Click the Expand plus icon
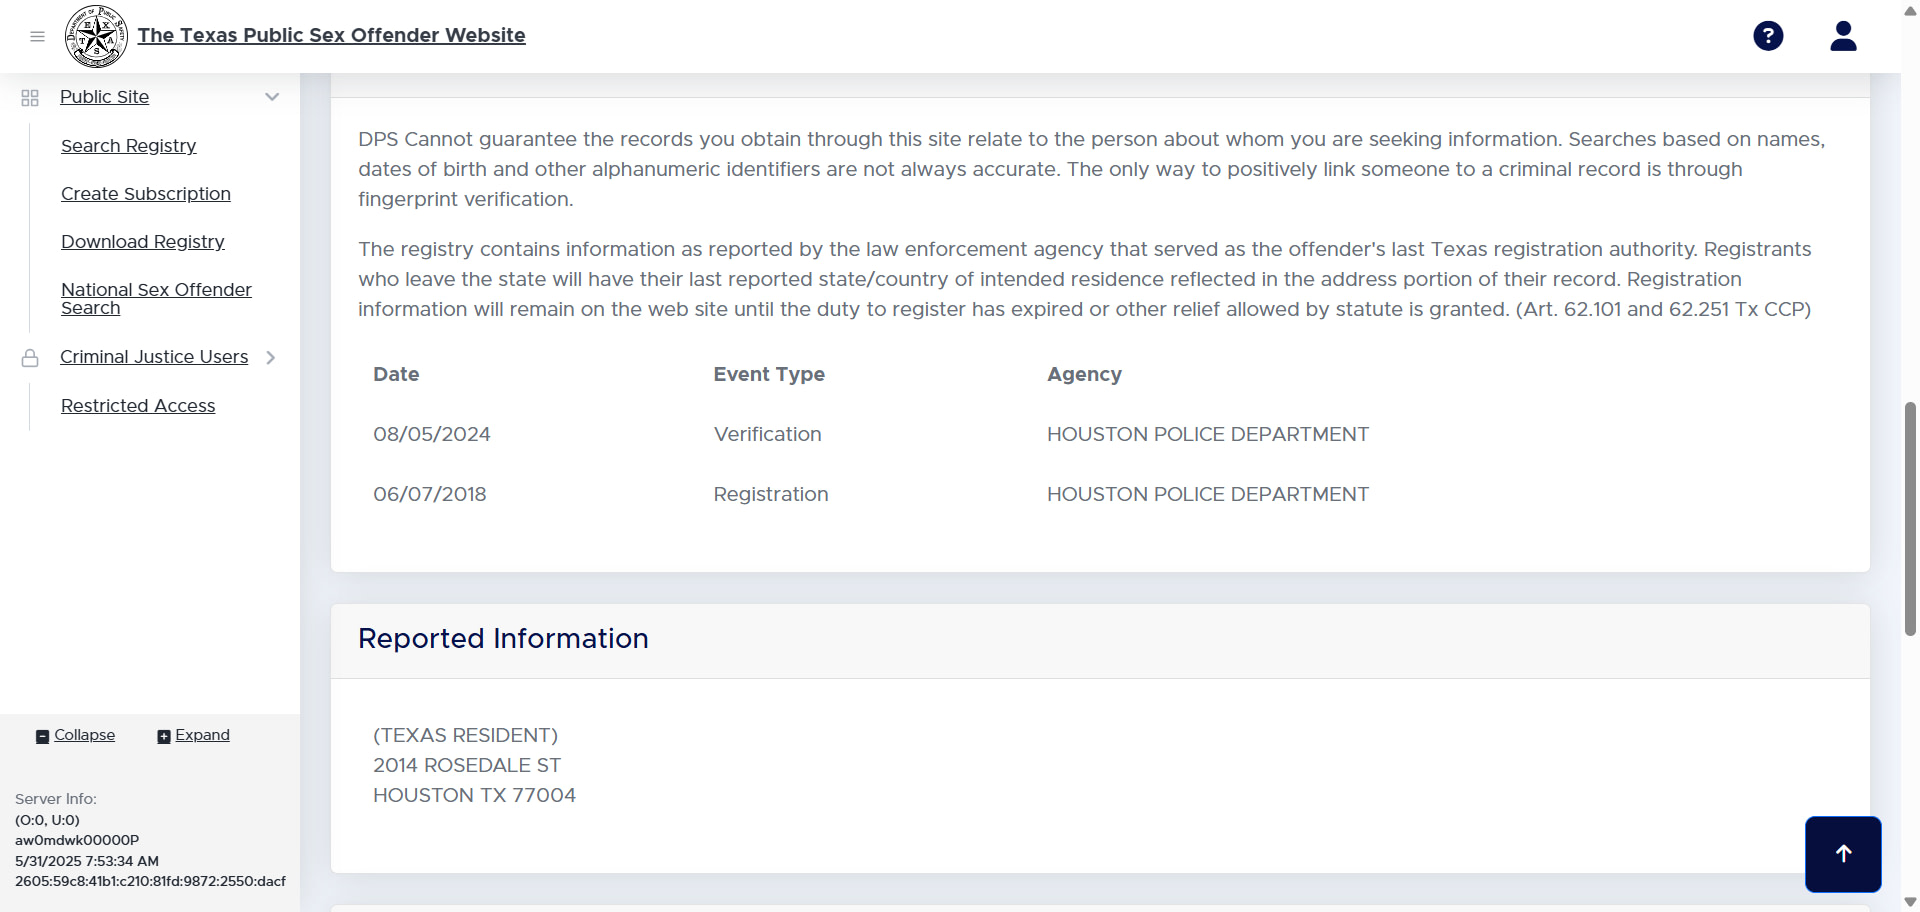Viewport: 1920px width, 912px height. 164,737
